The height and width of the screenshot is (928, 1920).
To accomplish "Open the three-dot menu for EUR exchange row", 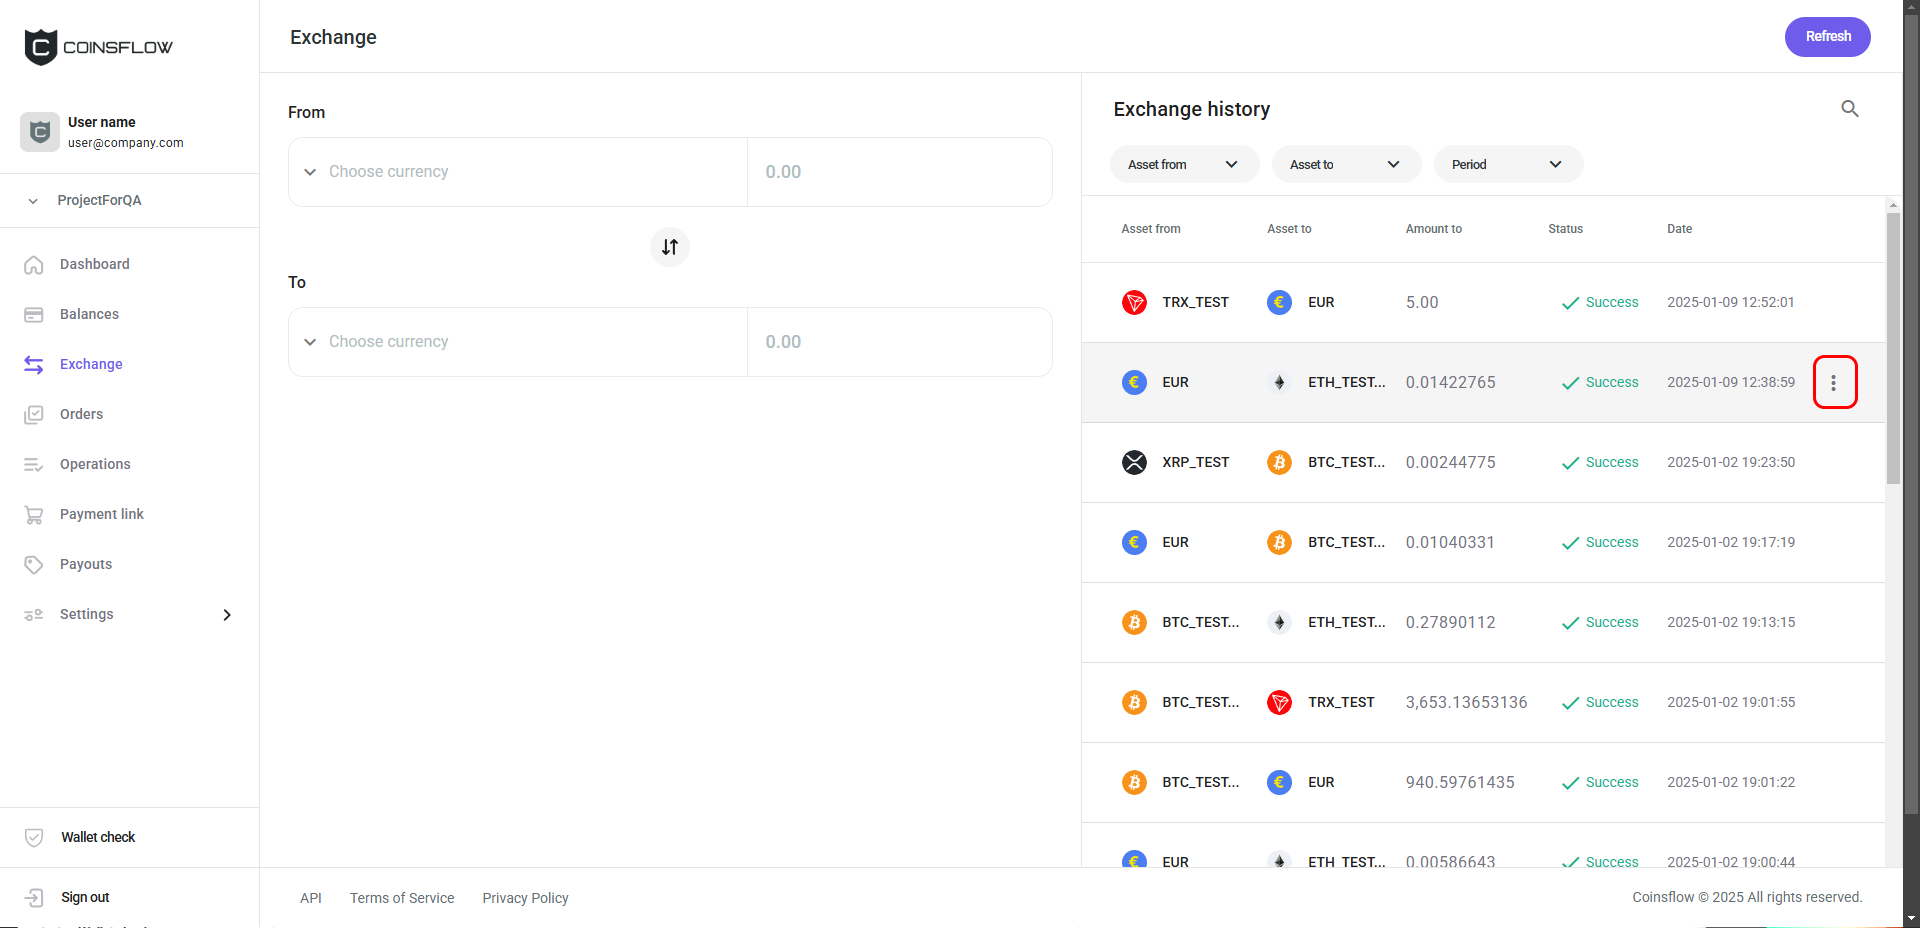I will 1834,382.
